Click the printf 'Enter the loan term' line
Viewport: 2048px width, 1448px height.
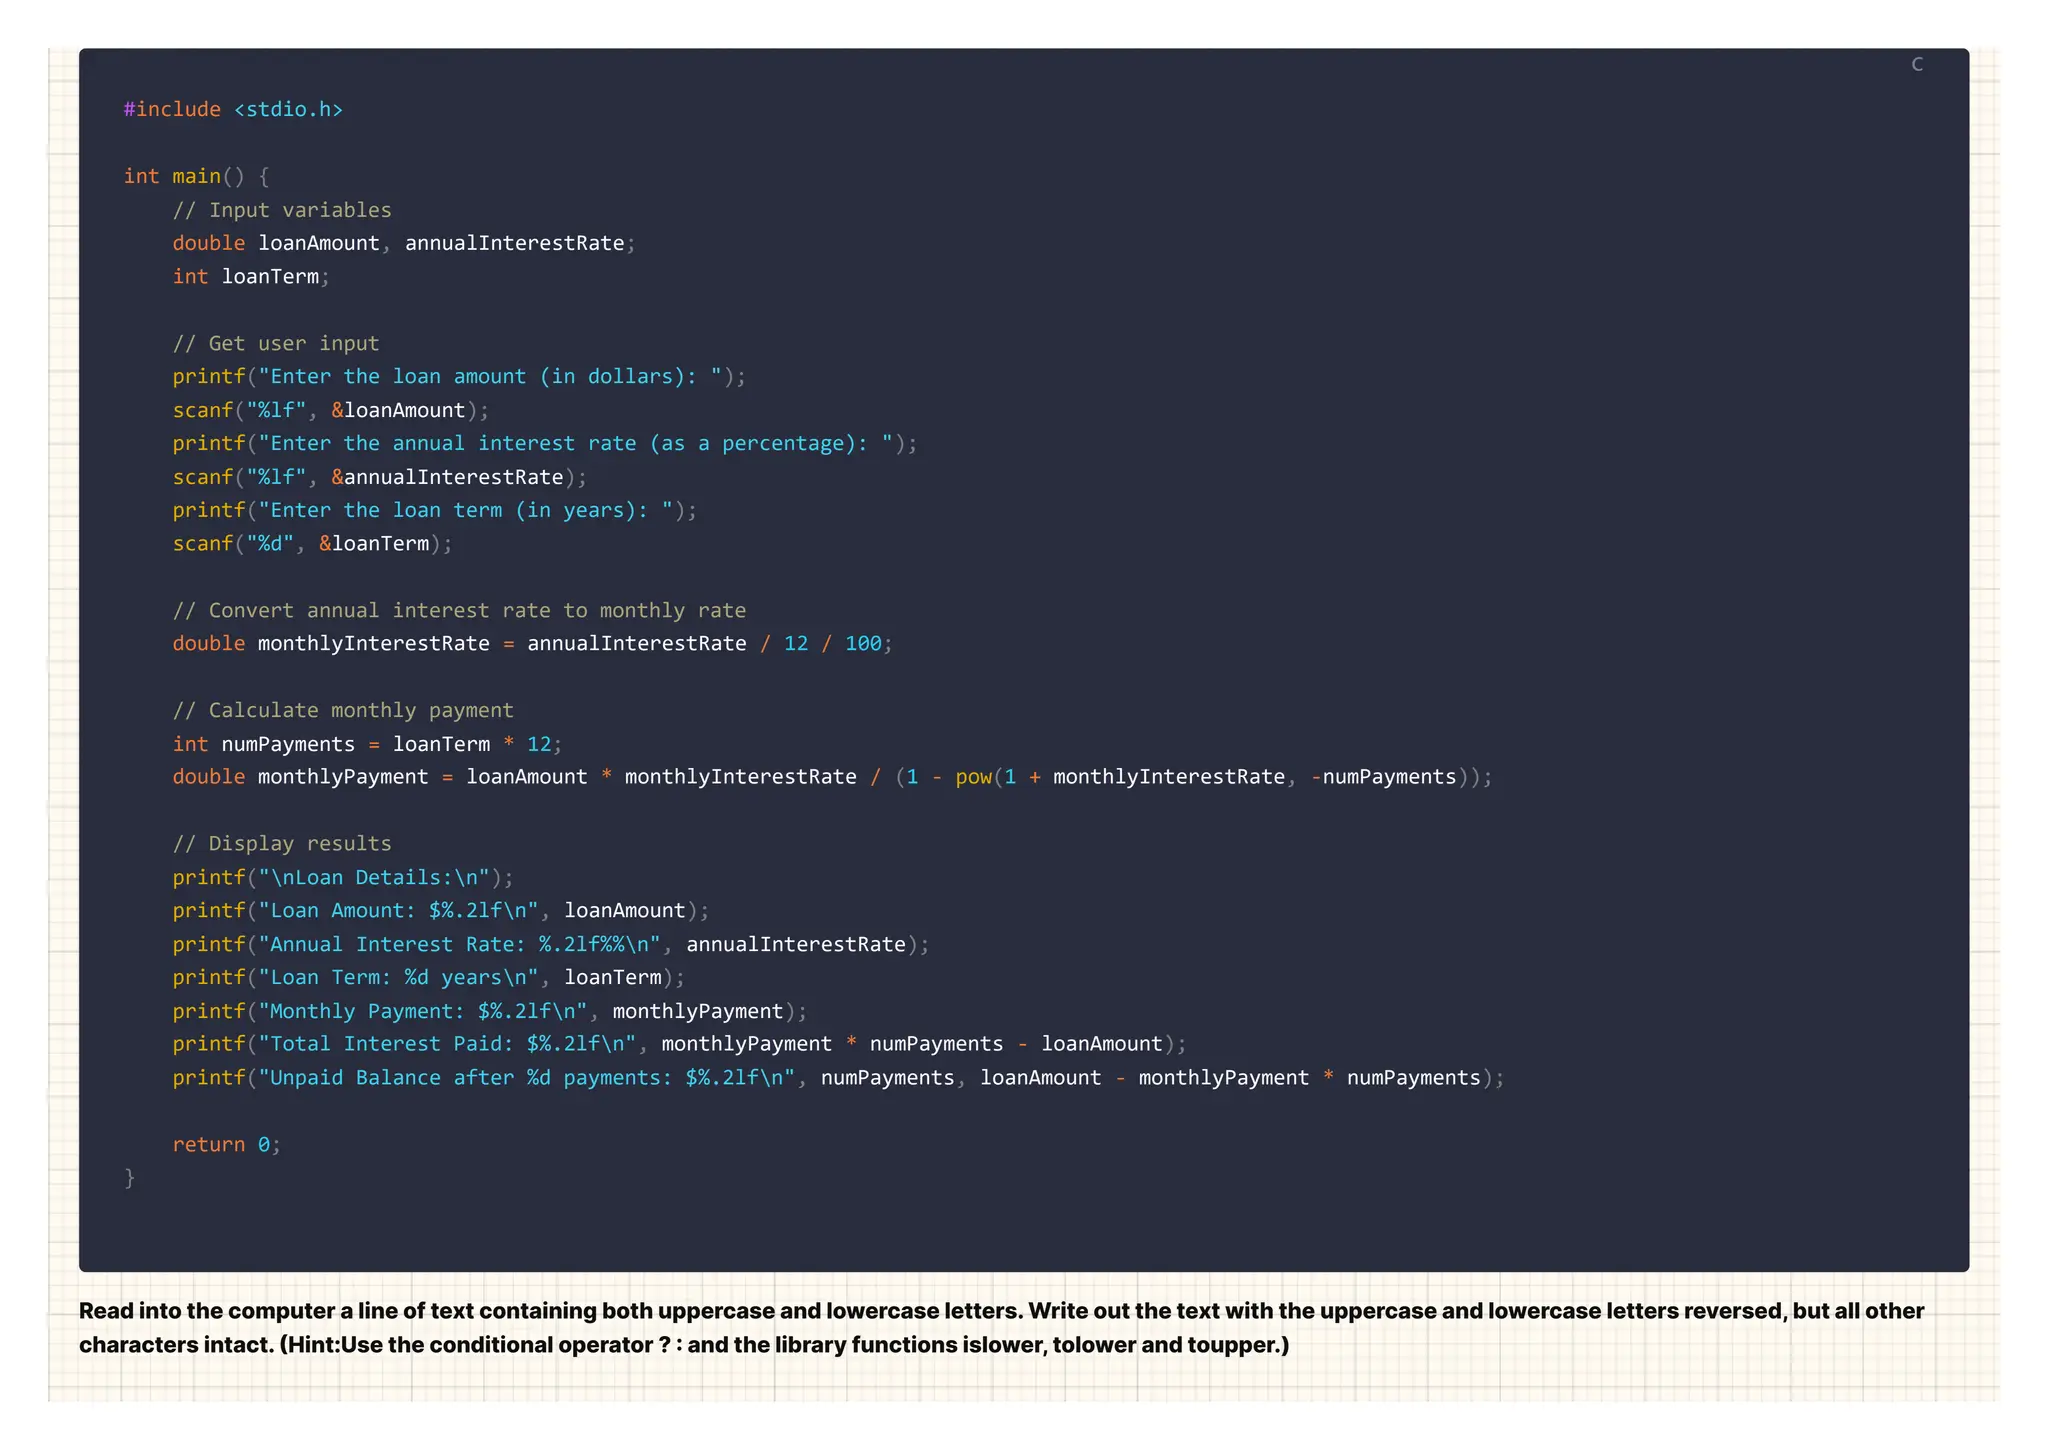point(435,510)
